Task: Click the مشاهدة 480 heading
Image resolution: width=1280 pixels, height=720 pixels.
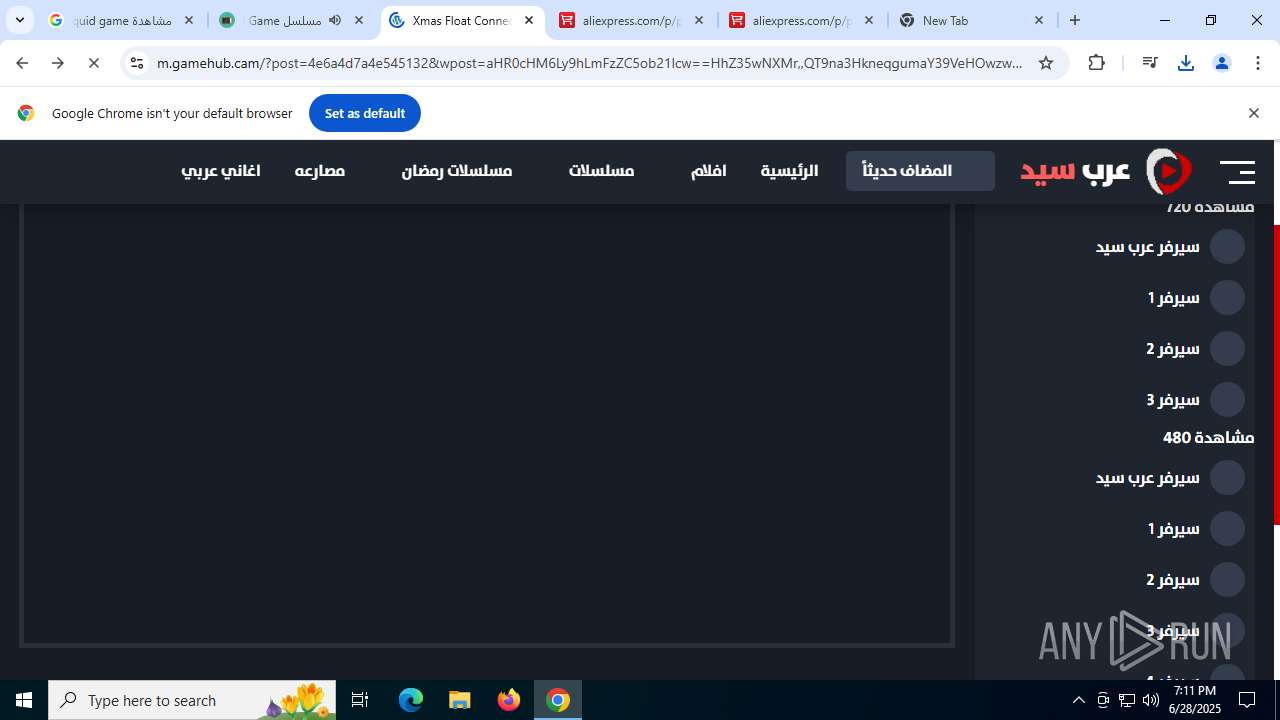Action: pos(1208,438)
